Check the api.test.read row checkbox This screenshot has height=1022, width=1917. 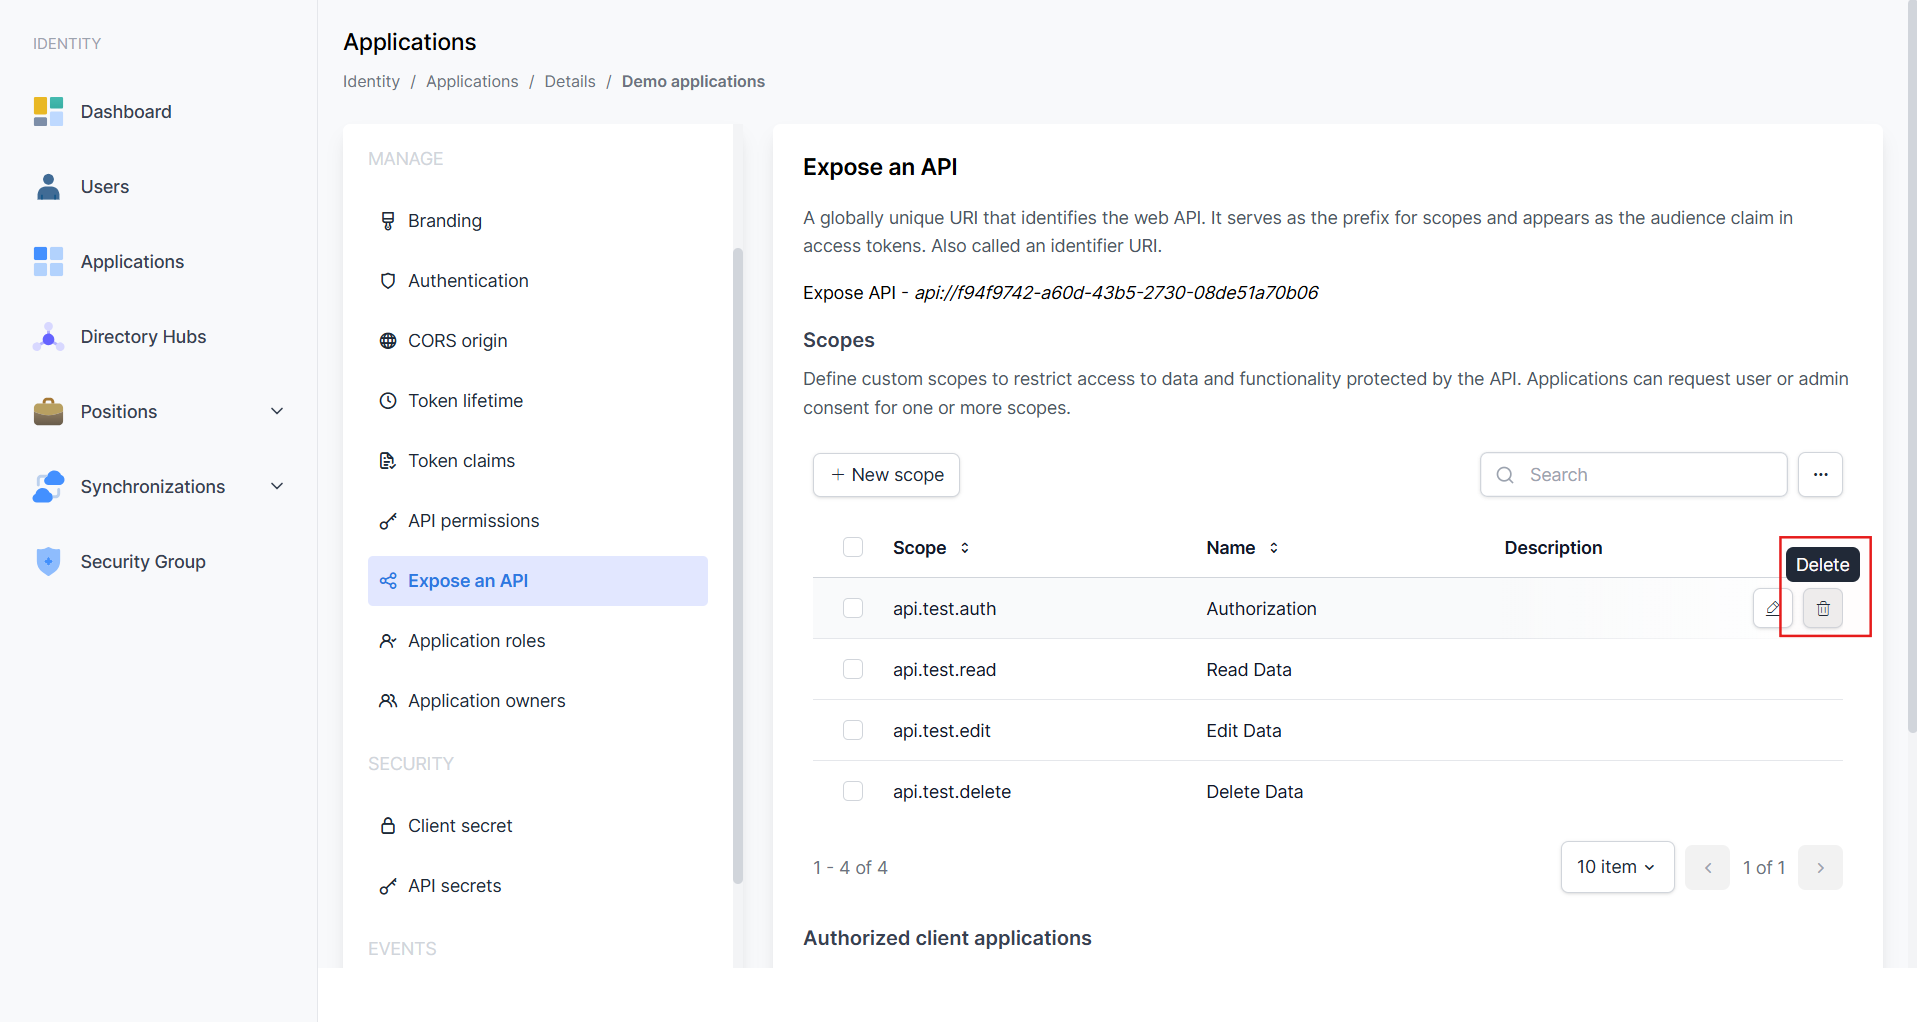(x=853, y=669)
